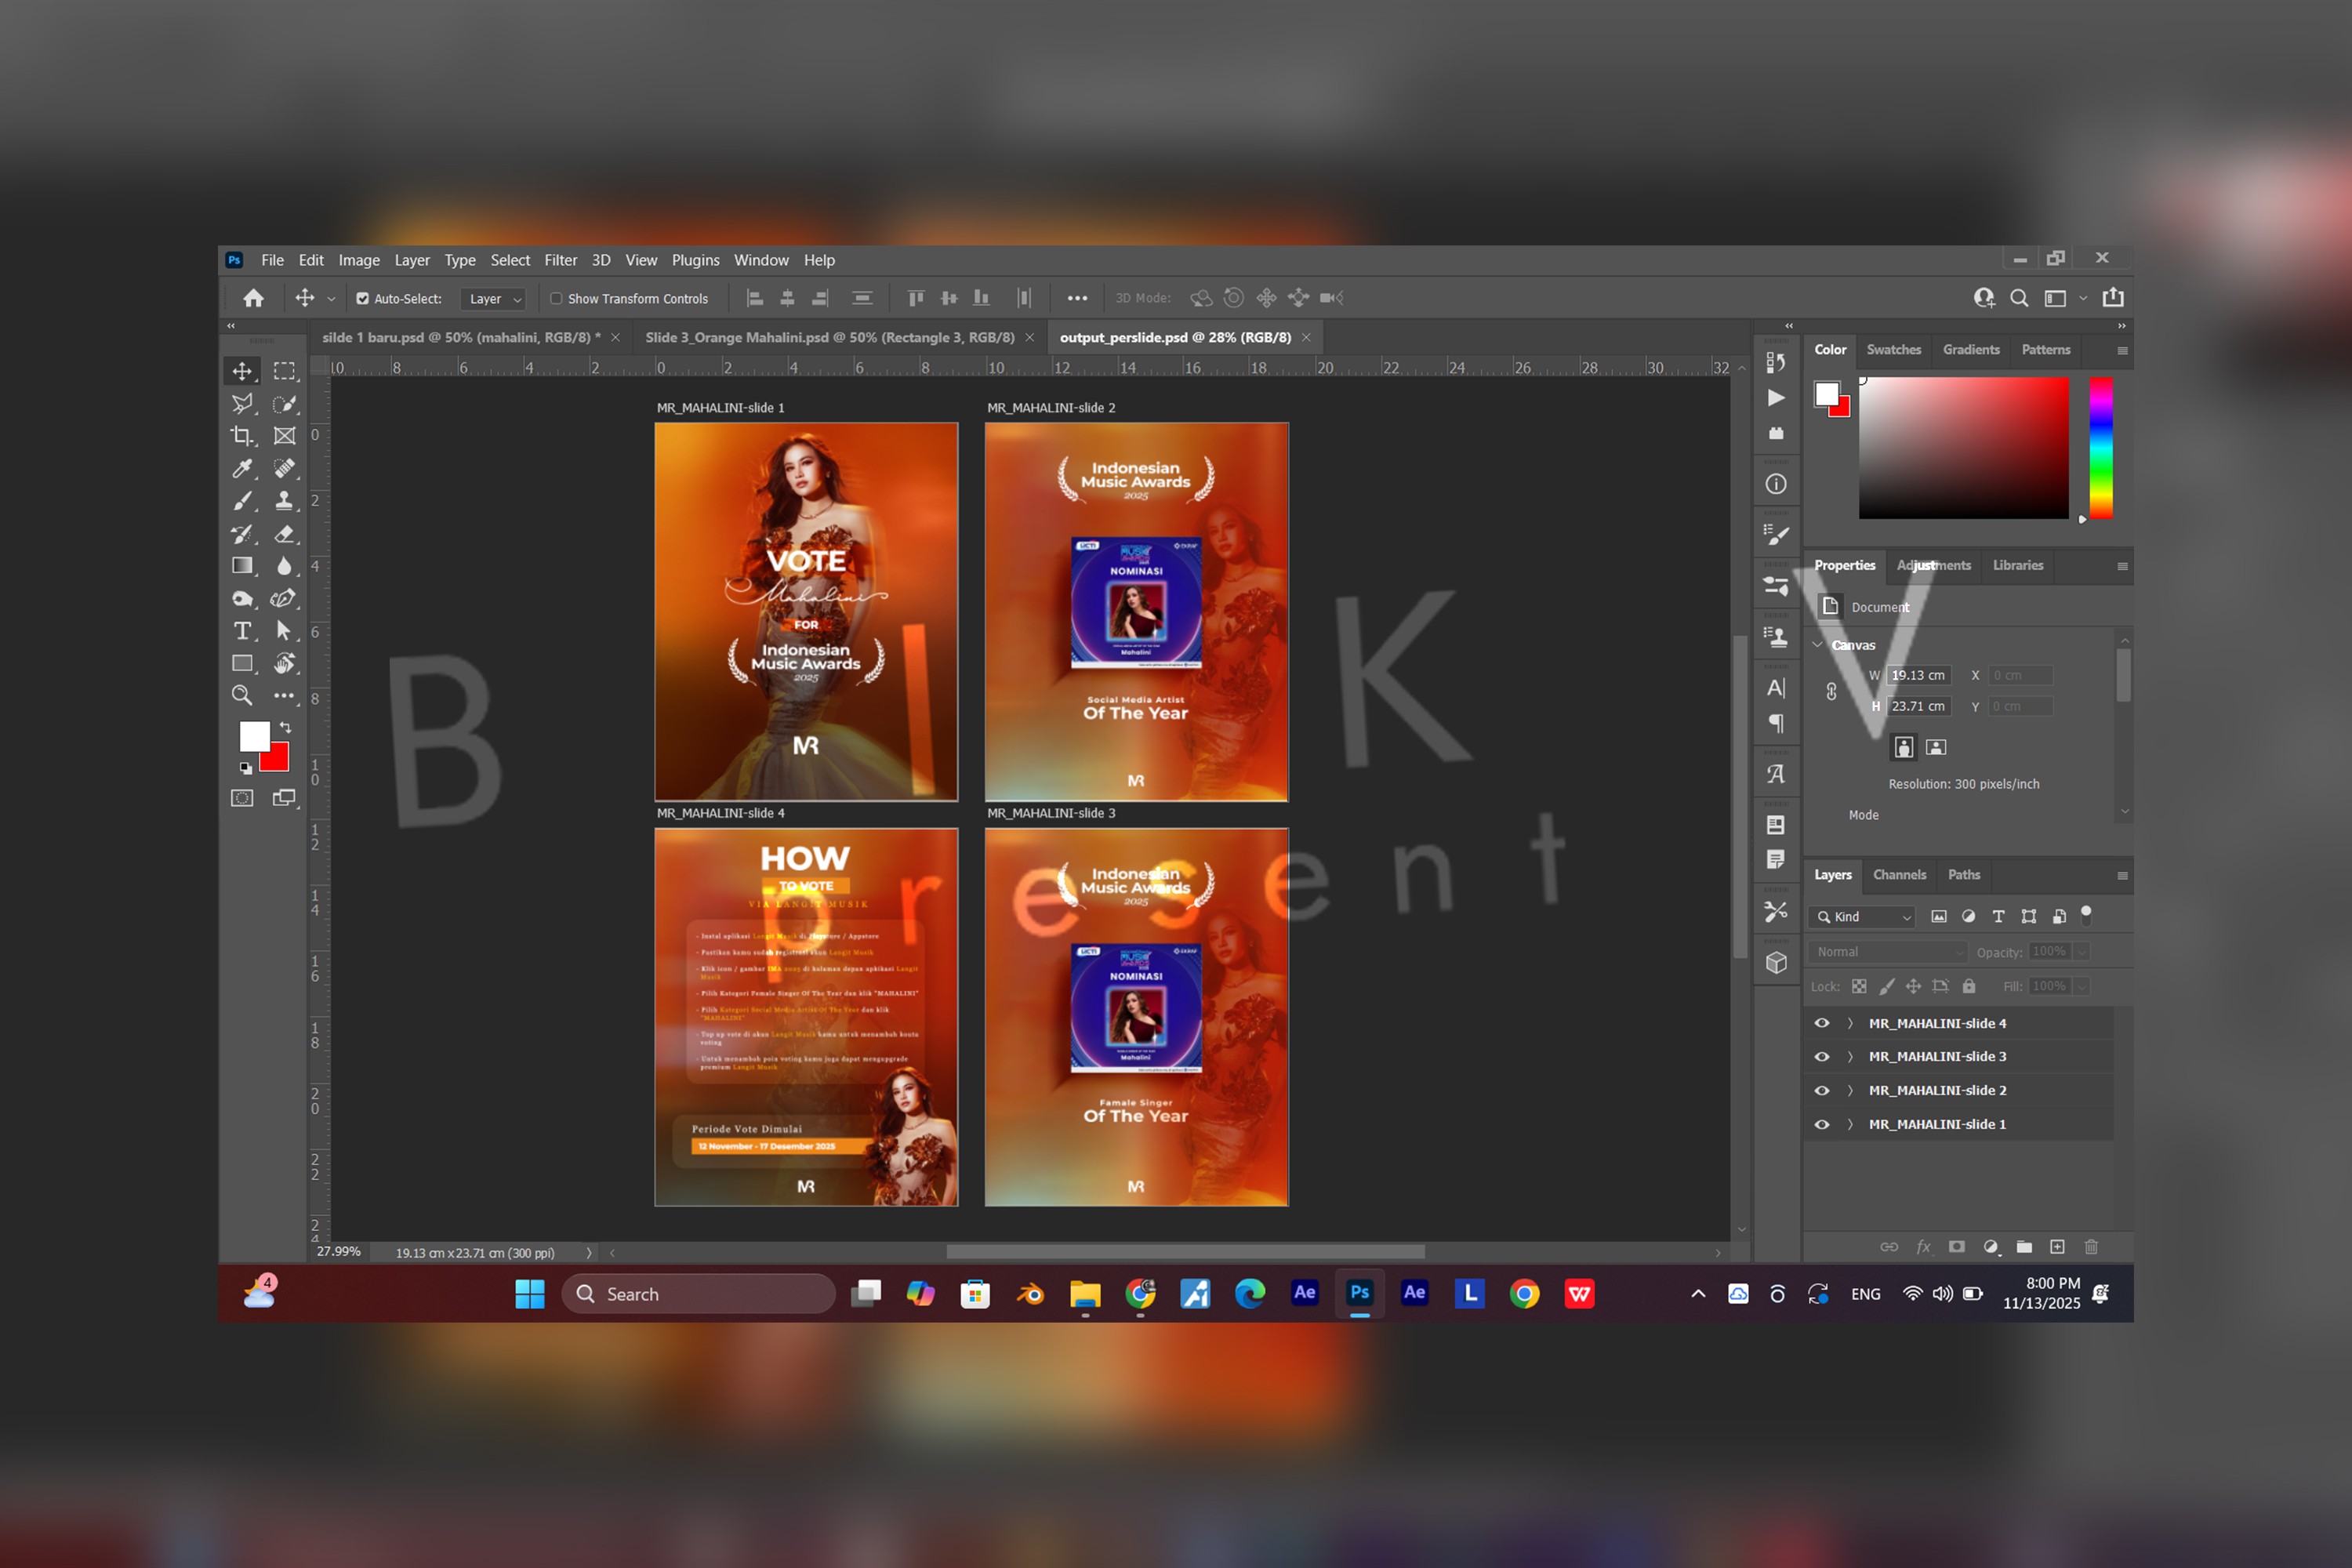Screen dimensions: 2352x1568
Task: Select MR_MAHALINI-slide 2 layer group name
Action: click(1937, 1091)
